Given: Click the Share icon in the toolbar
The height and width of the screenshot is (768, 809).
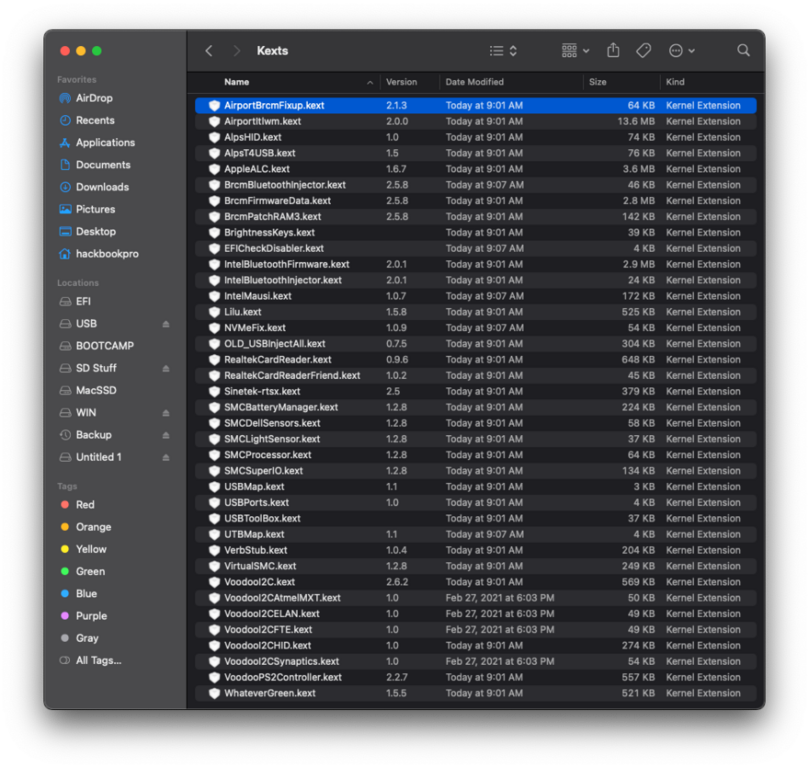Looking at the screenshot, I should [614, 50].
